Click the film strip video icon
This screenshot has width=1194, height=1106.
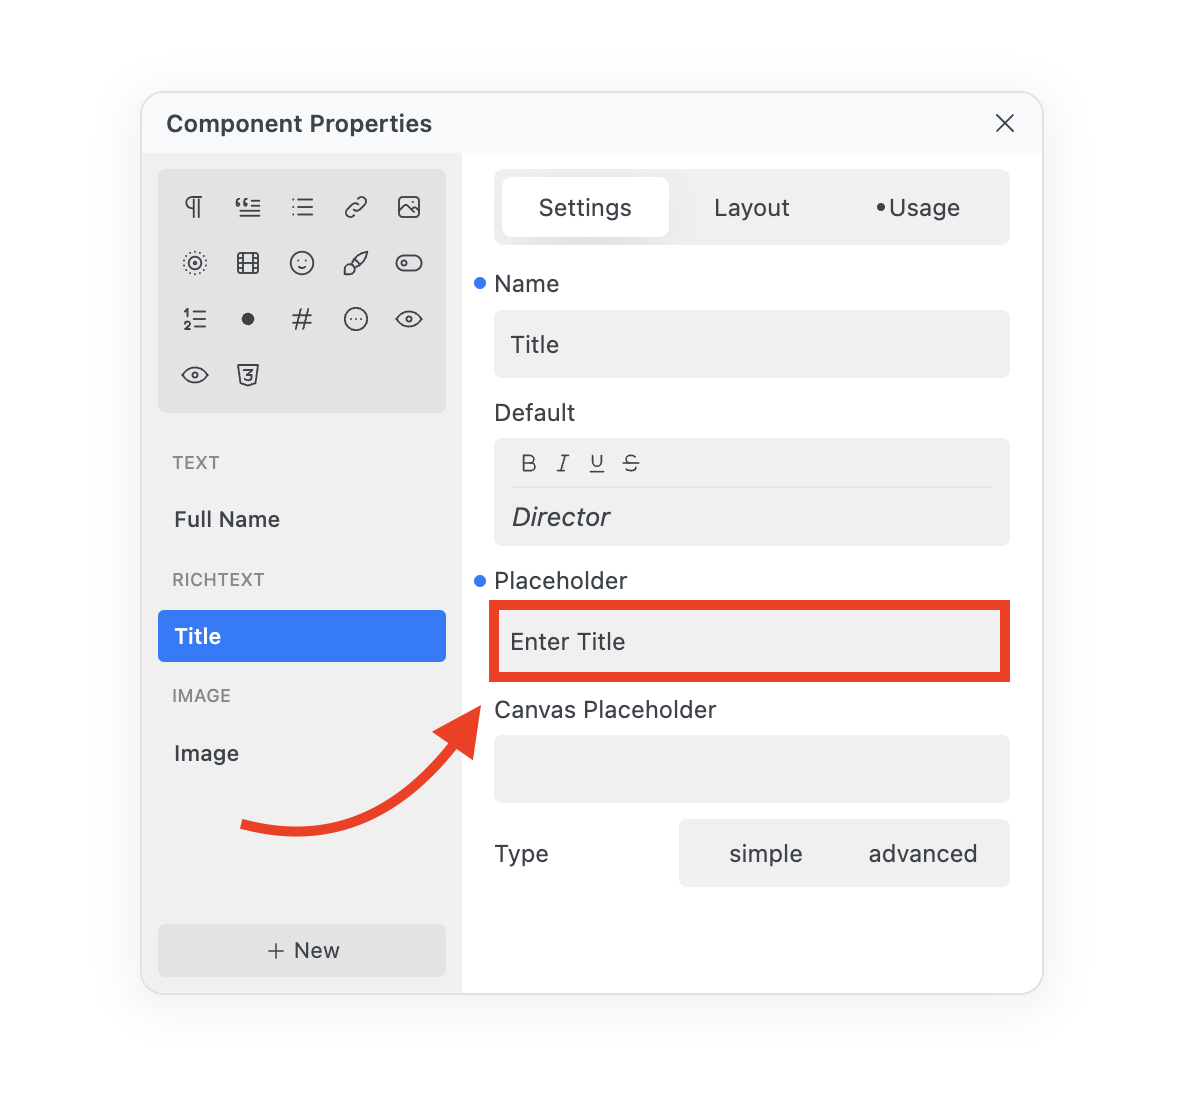point(248,263)
